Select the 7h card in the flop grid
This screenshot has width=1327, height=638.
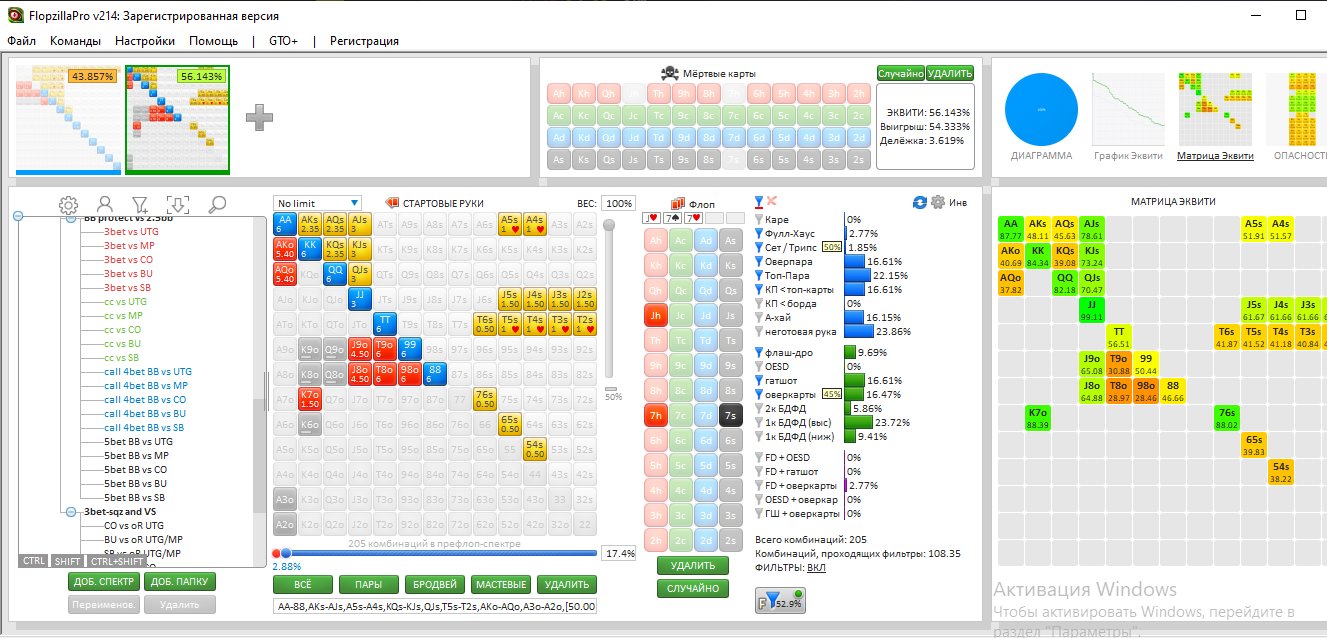coord(656,416)
